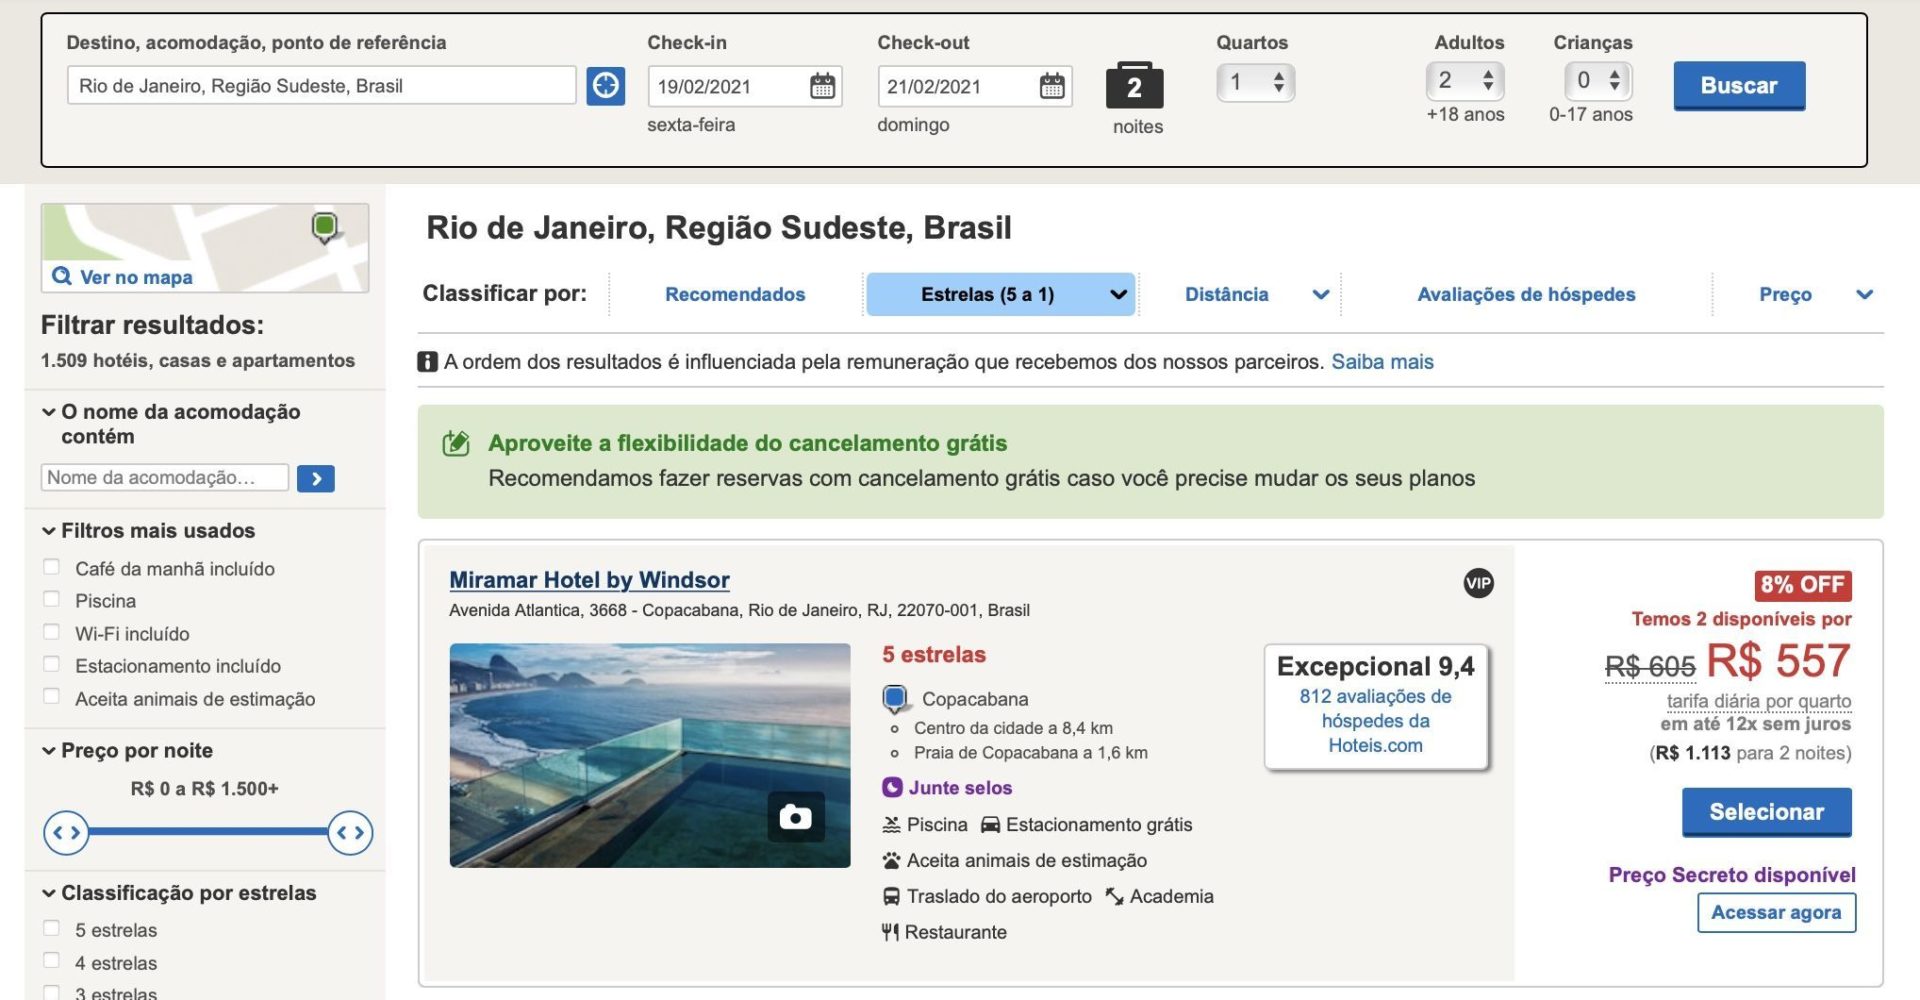This screenshot has width=1920, height=1000.
Task: Toggle Aceita animais de estimação filter
Action: pos(51,697)
